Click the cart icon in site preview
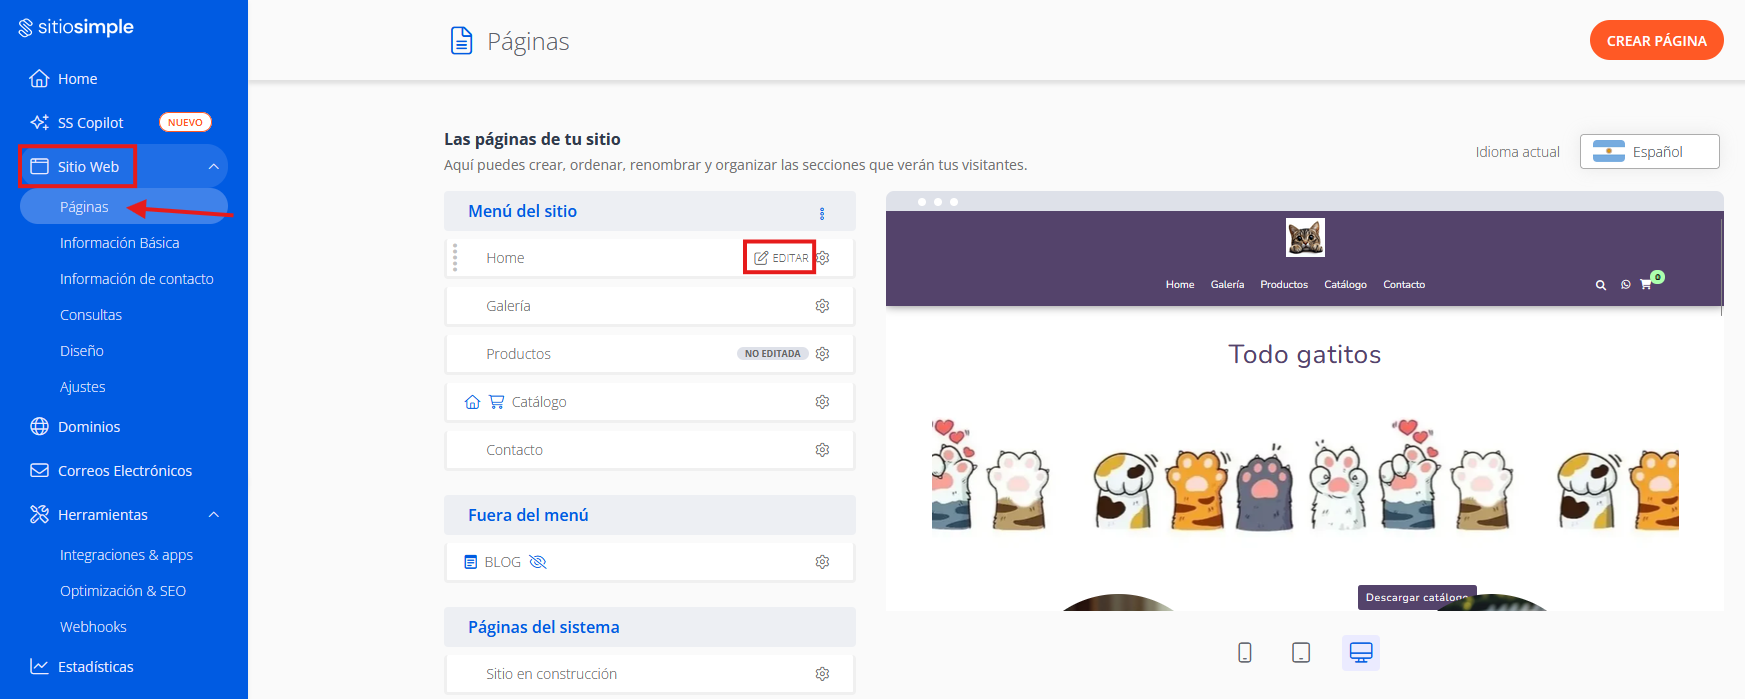Image resolution: width=1745 pixels, height=699 pixels. tap(1646, 285)
